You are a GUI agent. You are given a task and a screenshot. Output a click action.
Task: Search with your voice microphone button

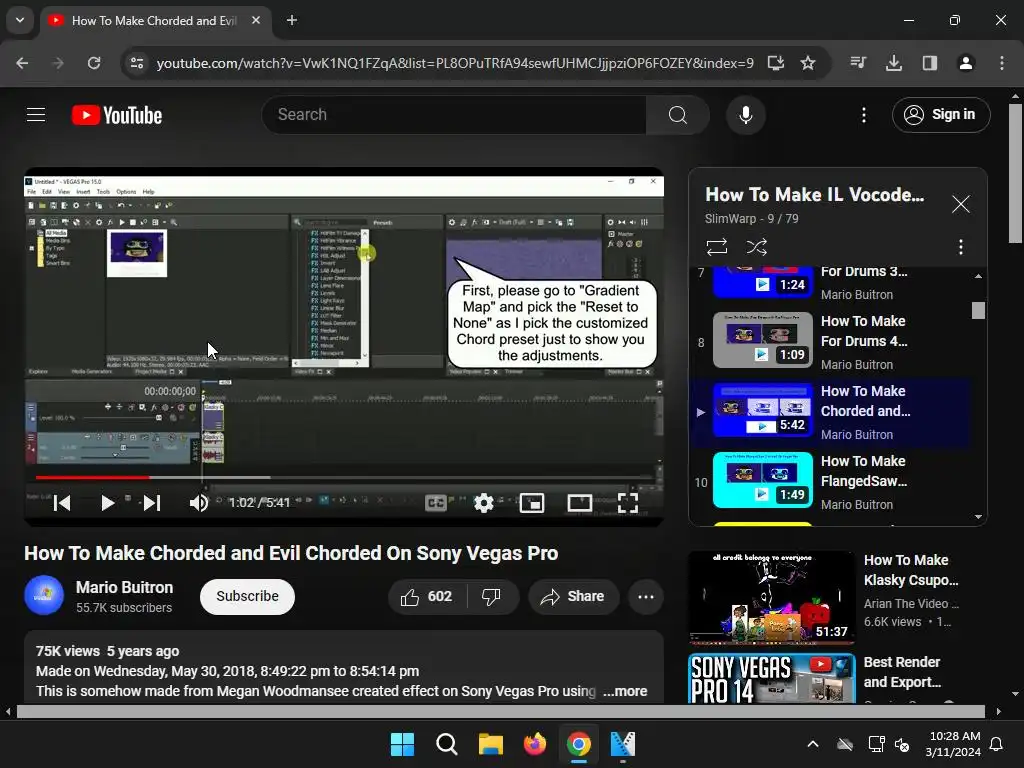745,115
